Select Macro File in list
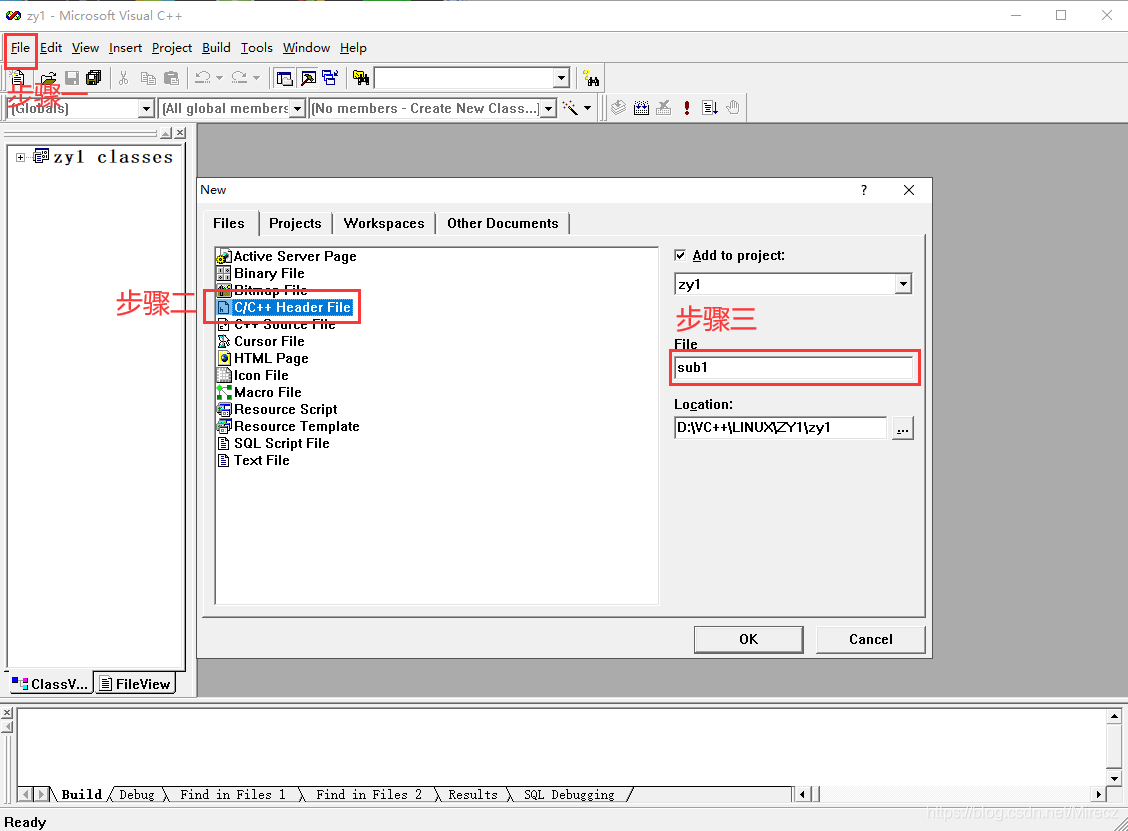Image resolution: width=1128 pixels, height=831 pixels. 259,392
